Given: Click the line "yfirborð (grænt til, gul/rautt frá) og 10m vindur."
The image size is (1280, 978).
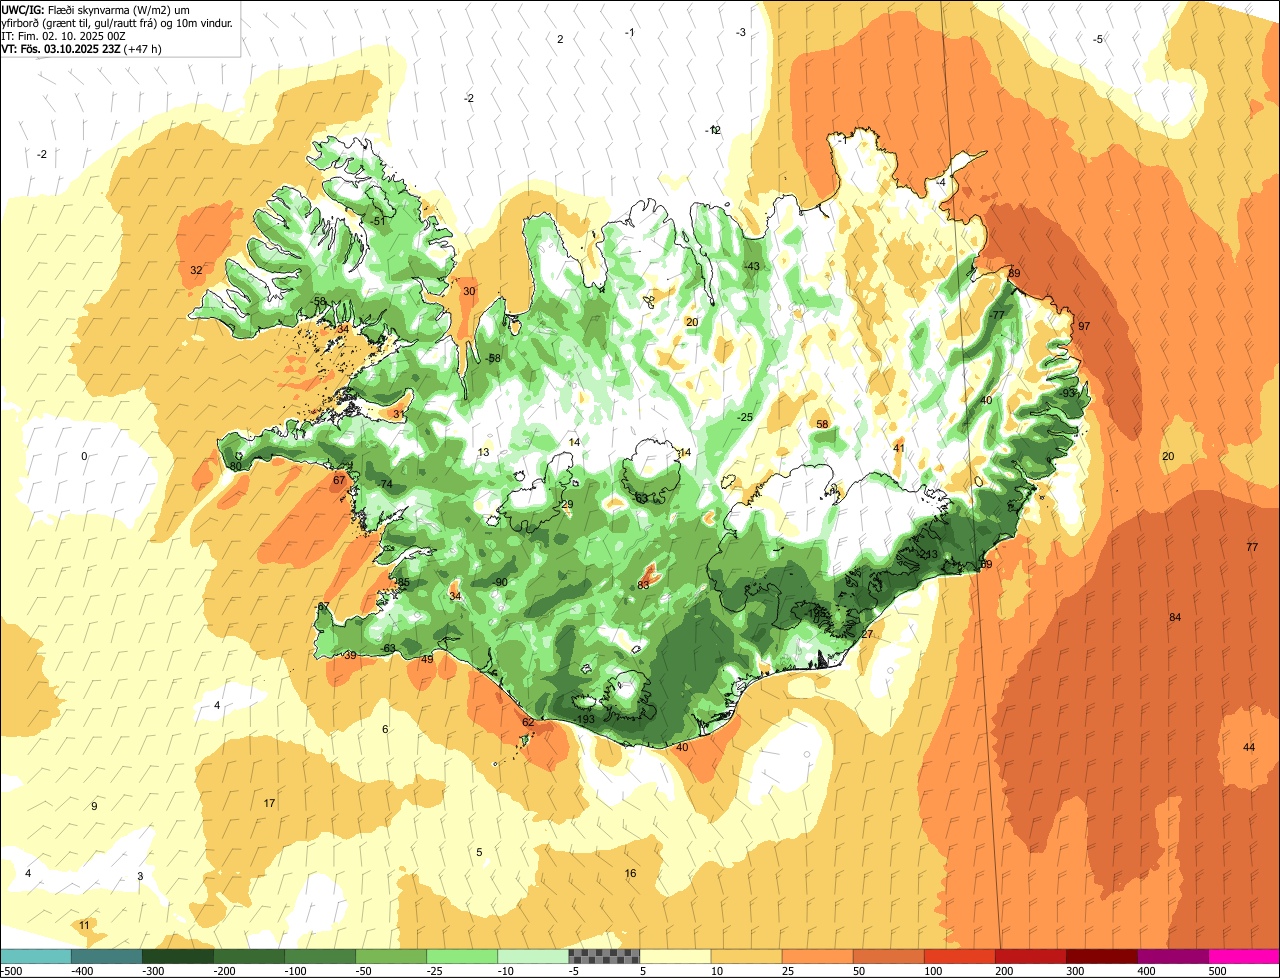Looking at the screenshot, I should [117, 22].
